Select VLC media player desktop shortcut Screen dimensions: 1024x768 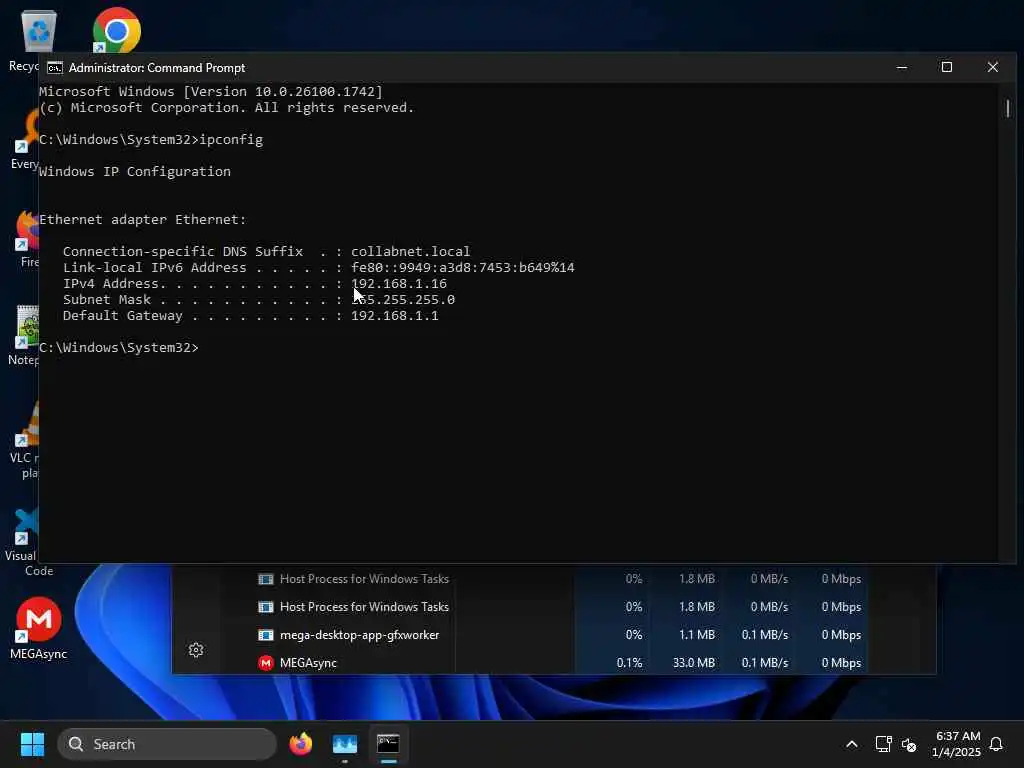(x=26, y=441)
